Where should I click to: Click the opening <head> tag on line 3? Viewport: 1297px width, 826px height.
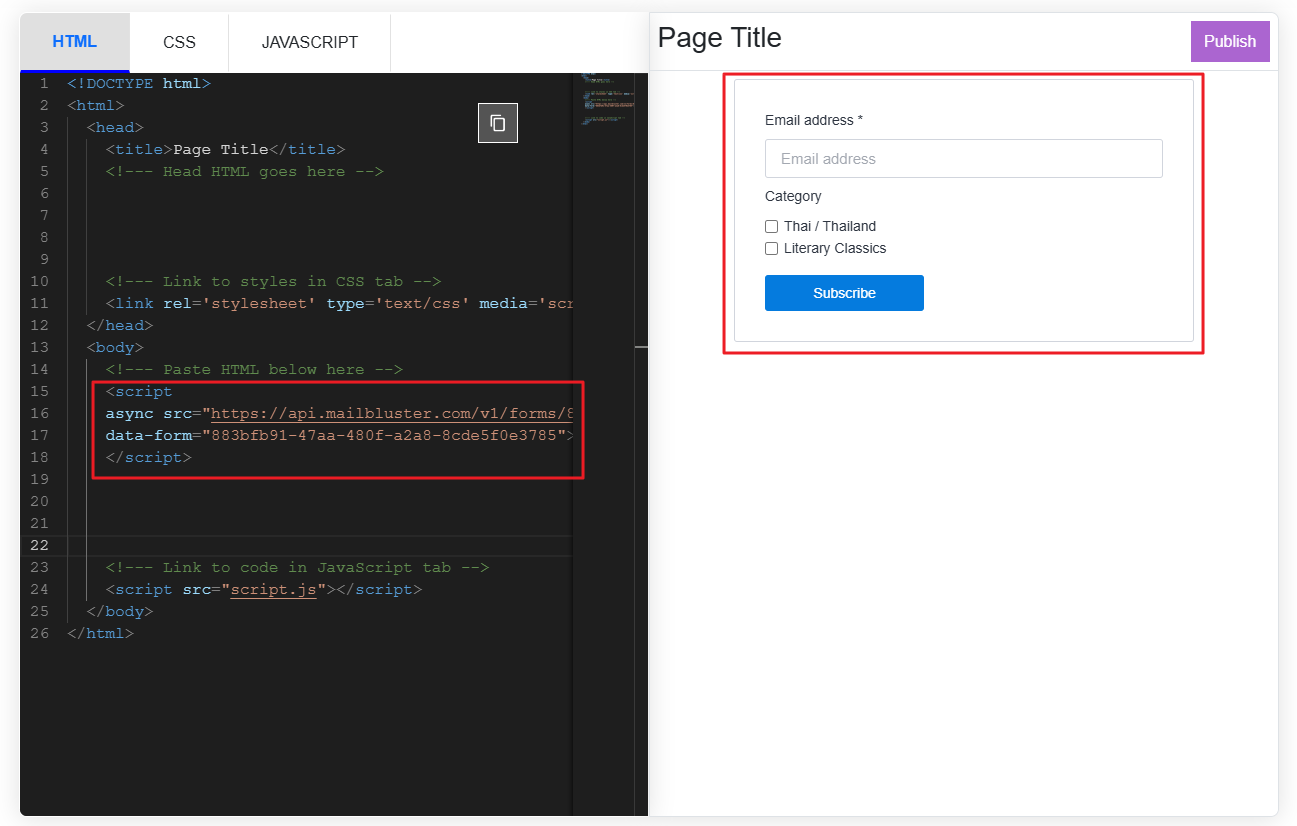click(115, 127)
